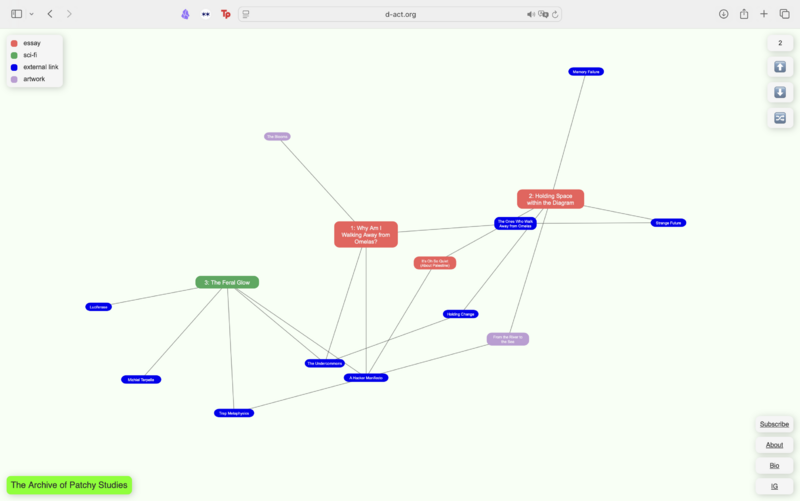Reload the page
Screen dimensions: 800x501
coord(555,14)
